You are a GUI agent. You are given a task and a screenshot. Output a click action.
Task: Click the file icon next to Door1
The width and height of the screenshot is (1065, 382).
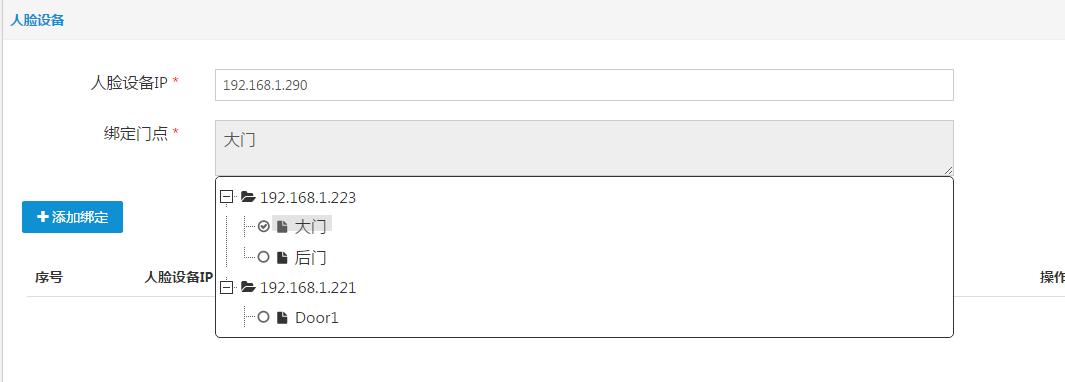pyautogui.click(x=282, y=317)
